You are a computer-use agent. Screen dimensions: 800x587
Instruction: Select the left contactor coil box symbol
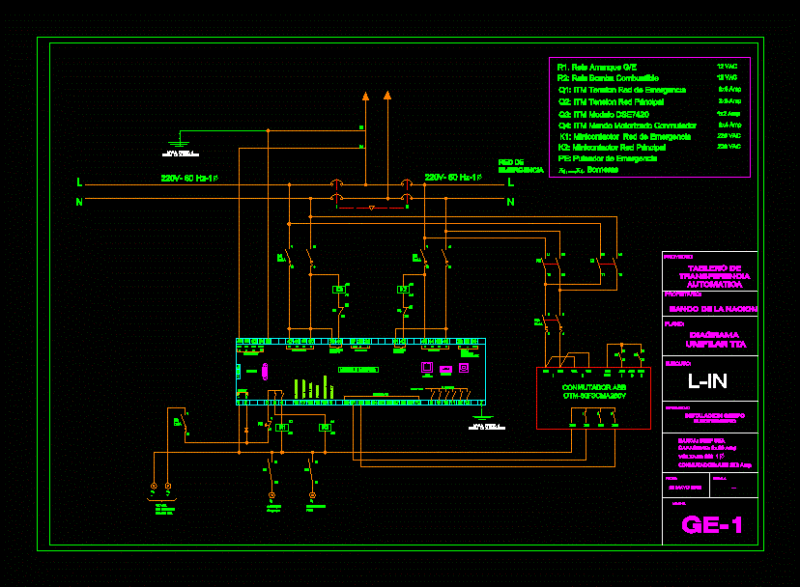[x=338, y=290]
